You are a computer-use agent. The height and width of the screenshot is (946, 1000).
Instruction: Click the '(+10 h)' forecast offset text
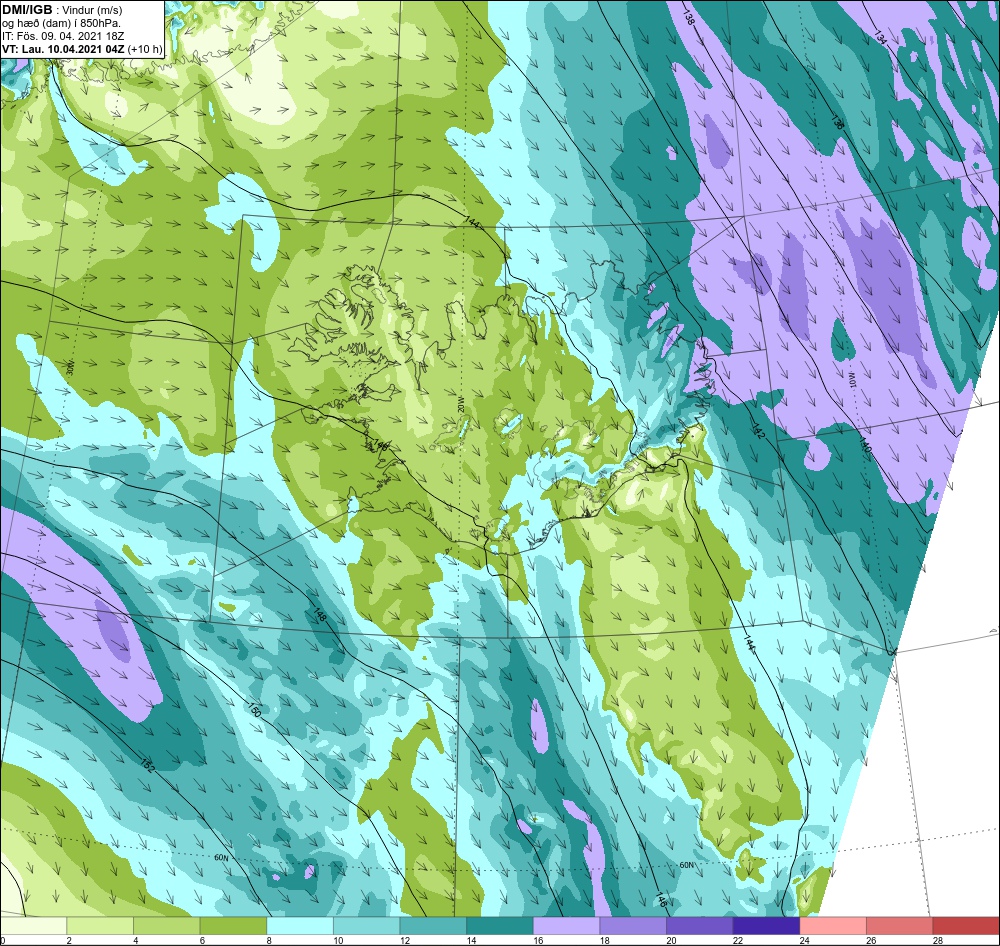(145, 48)
